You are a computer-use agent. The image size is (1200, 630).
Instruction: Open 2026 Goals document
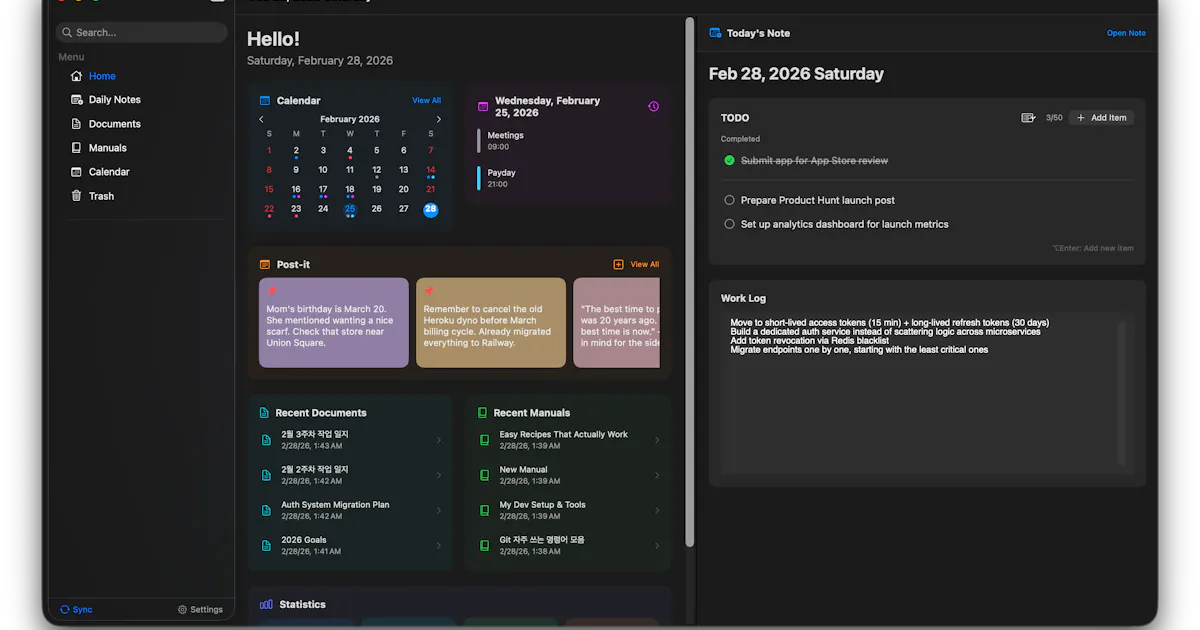(x=351, y=545)
